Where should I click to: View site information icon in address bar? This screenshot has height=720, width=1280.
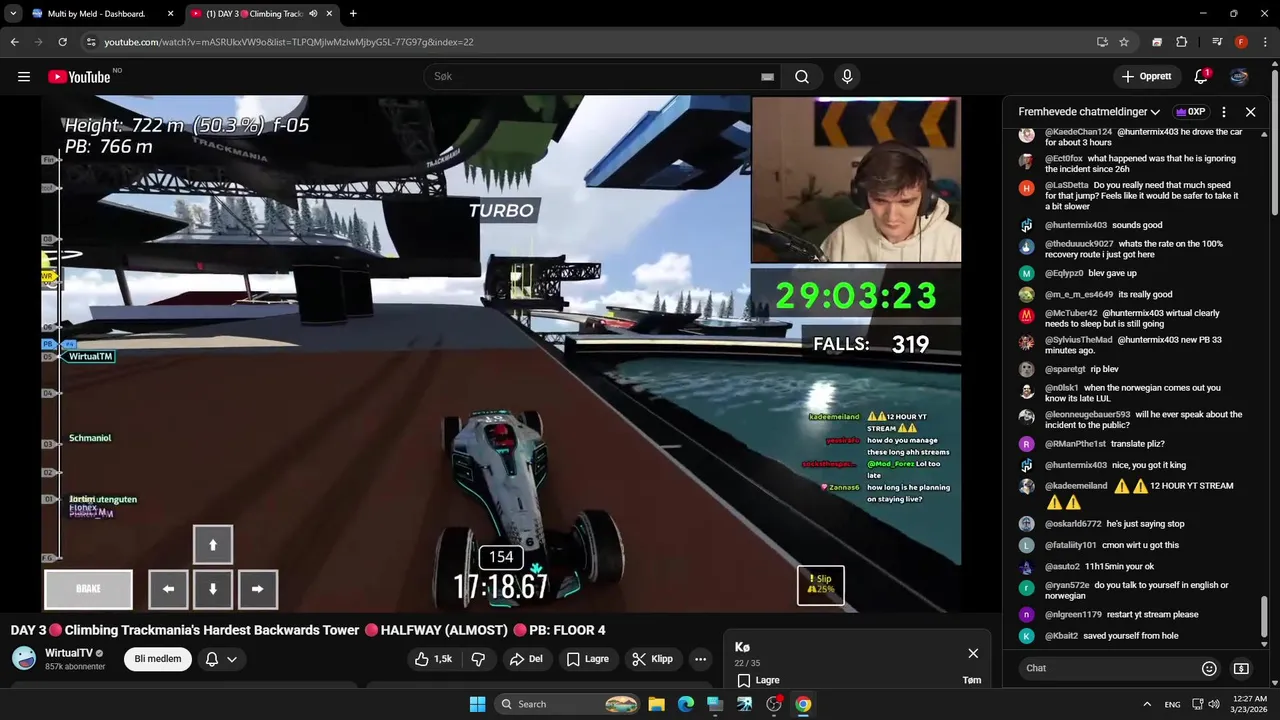tap(91, 42)
